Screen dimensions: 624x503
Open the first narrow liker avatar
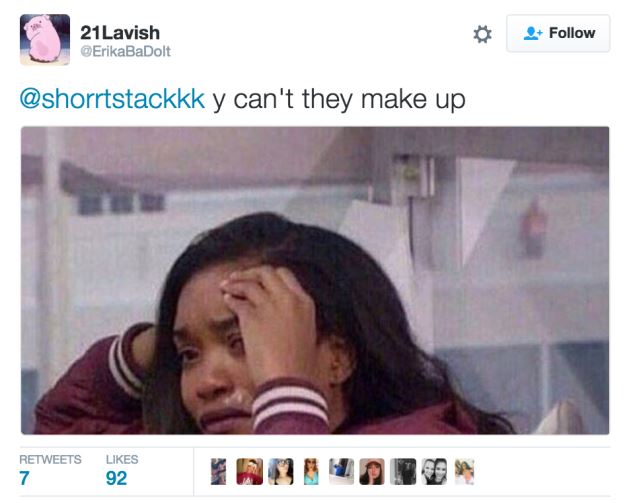pyautogui.click(x=218, y=472)
